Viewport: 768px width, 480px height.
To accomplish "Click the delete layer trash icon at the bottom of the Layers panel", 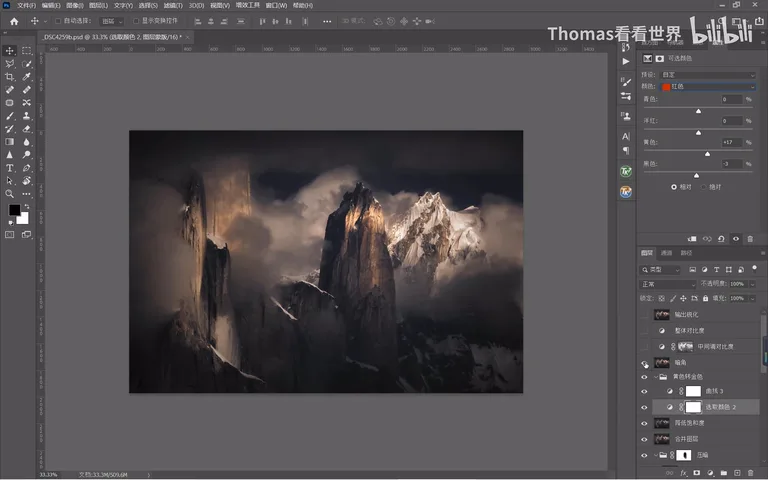I will coord(750,473).
